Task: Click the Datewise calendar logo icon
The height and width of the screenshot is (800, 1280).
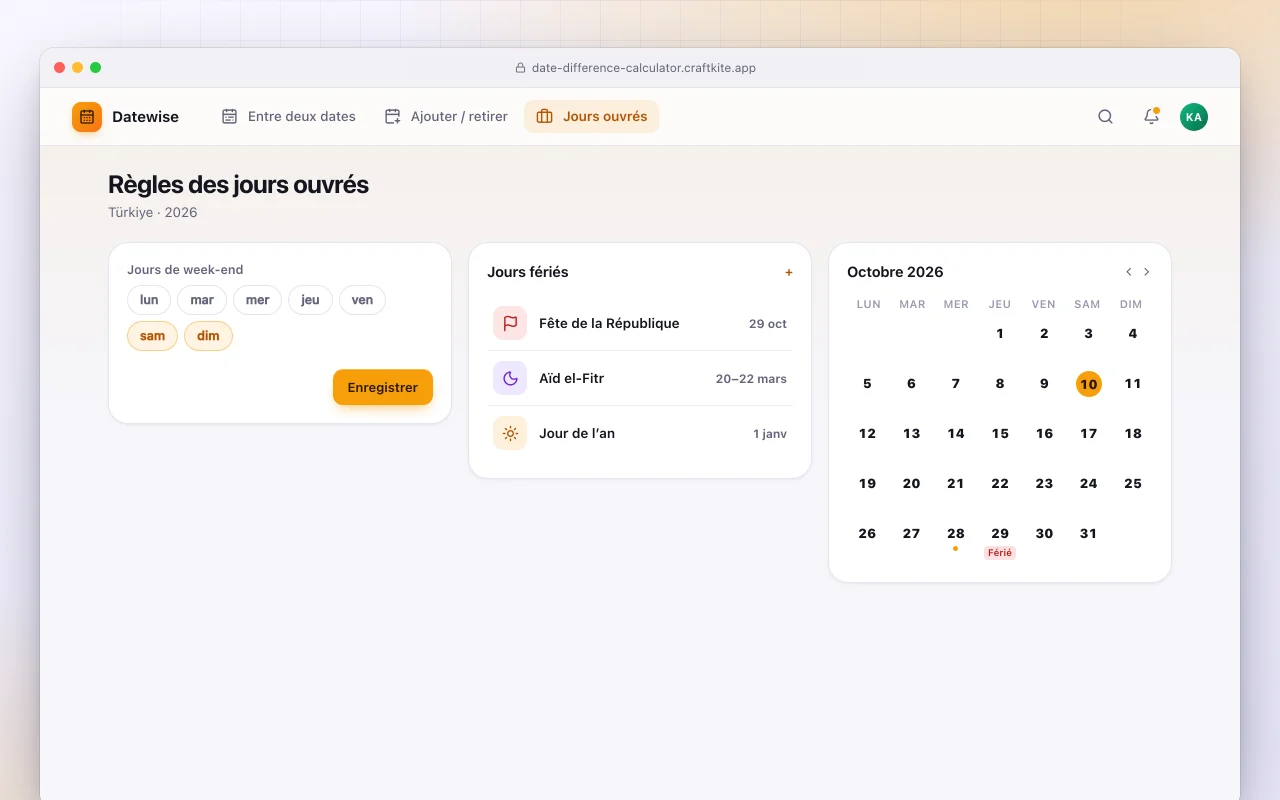Action: (87, 117)
